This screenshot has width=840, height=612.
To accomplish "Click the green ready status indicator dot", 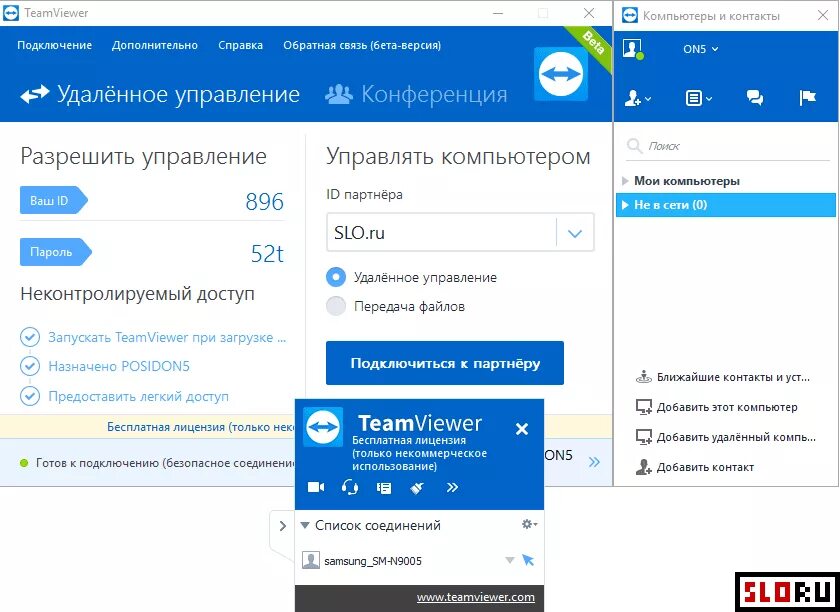I will click(24, 462).
